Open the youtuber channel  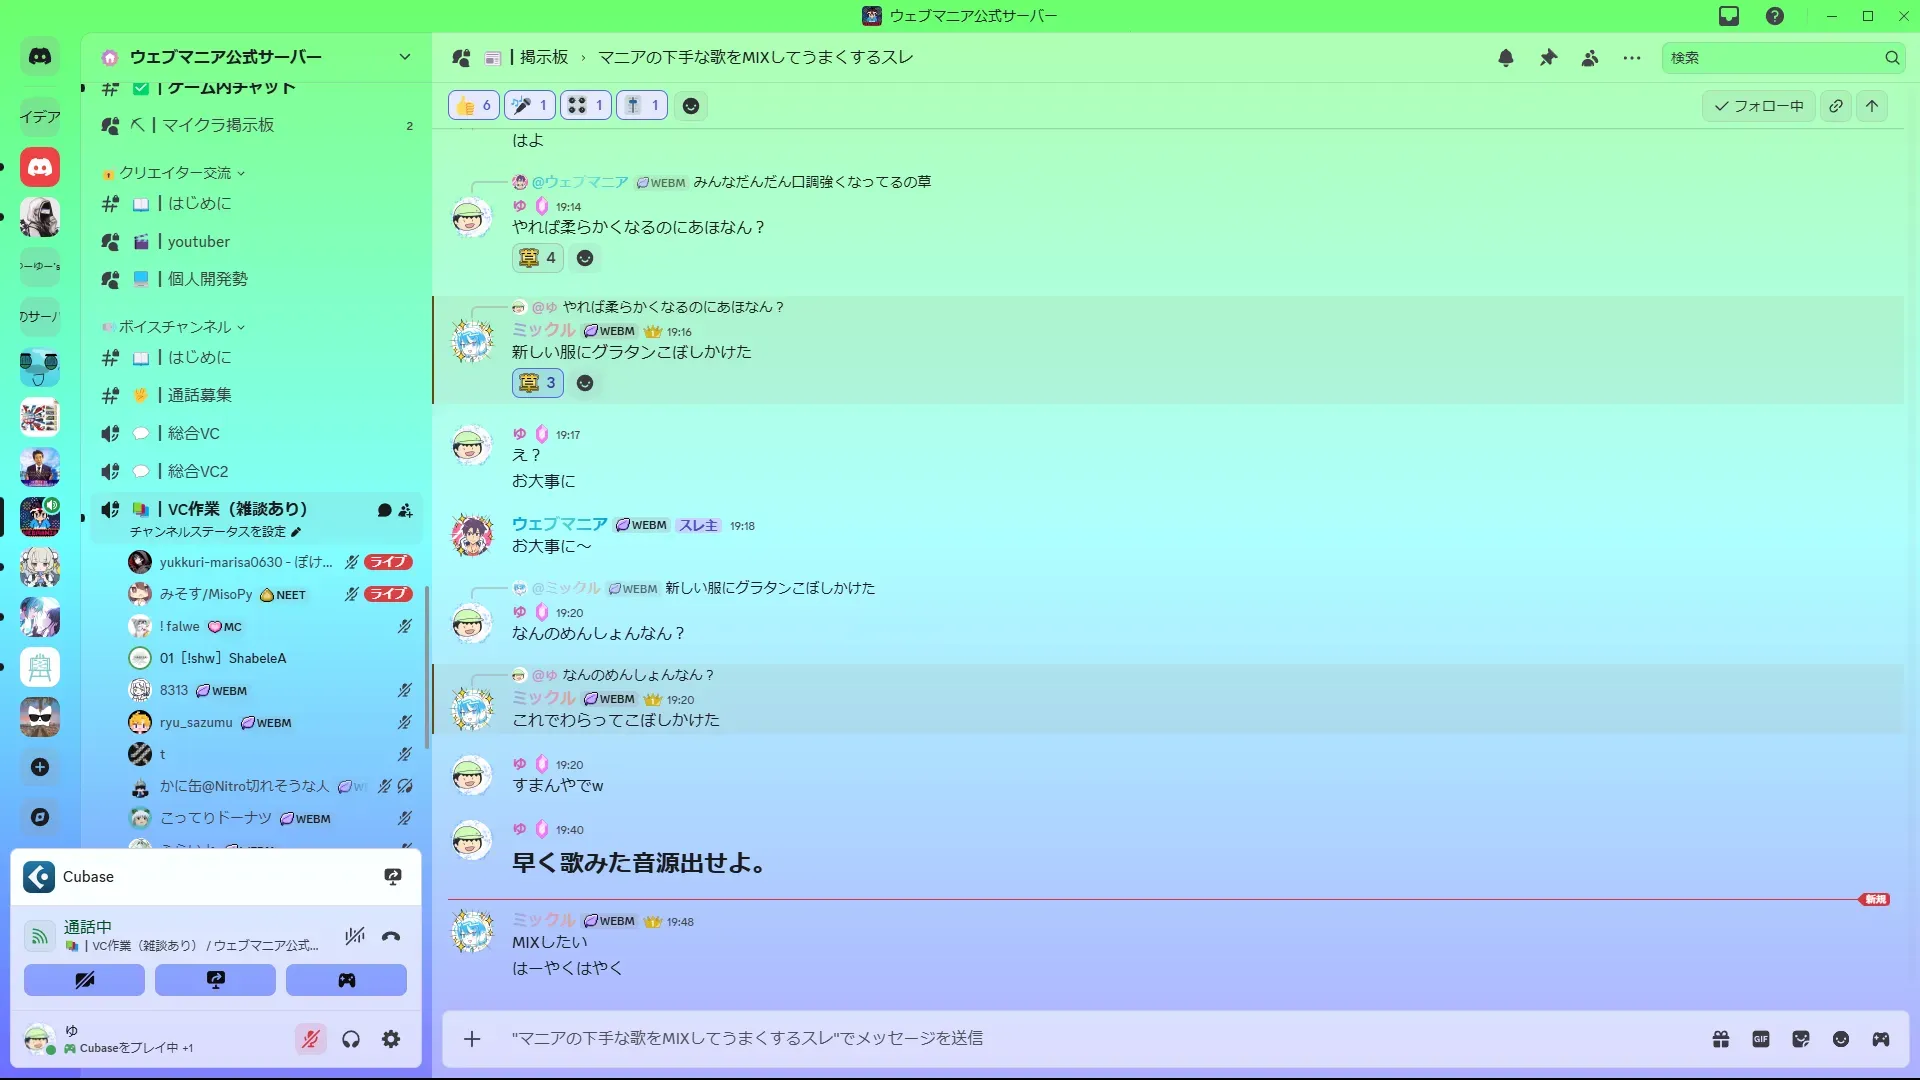tap(198, 242)
